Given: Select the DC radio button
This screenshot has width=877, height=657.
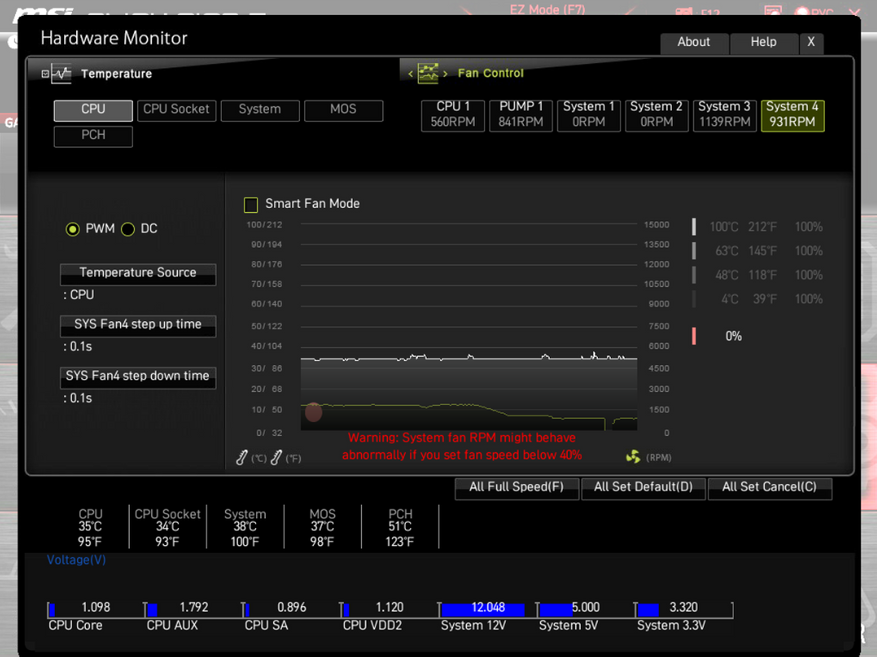Looking at the screenshot, I should (128, 229).
